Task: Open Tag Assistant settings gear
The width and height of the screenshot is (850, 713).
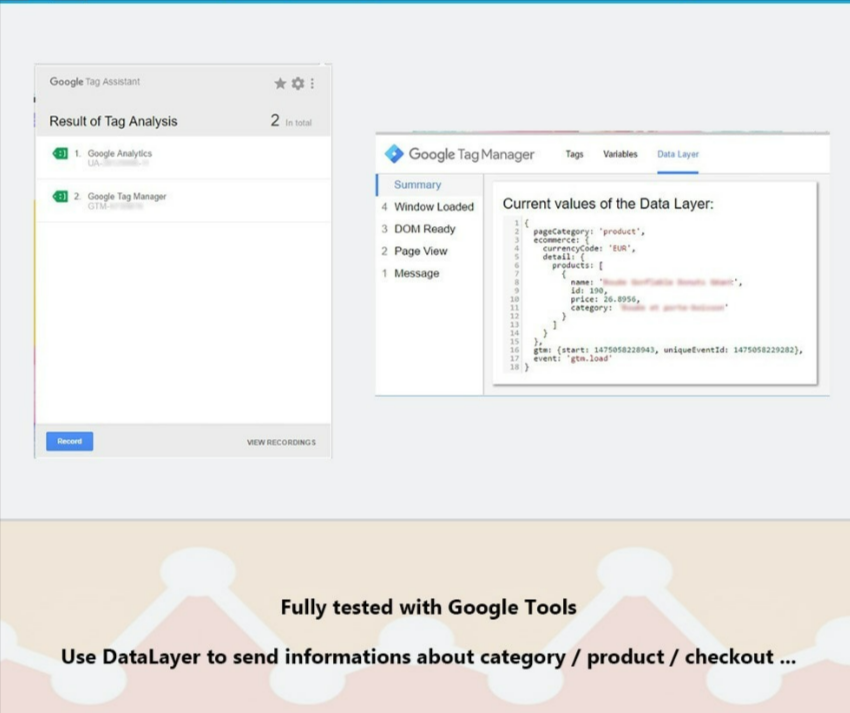Action: point(298,83)
